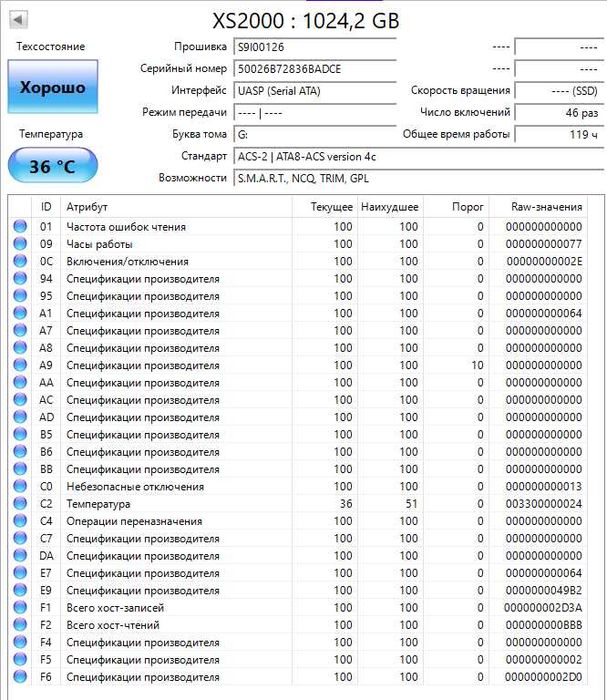607x700 pixels.
Task: Click status icon of row F2
Action: pos(20,625)
